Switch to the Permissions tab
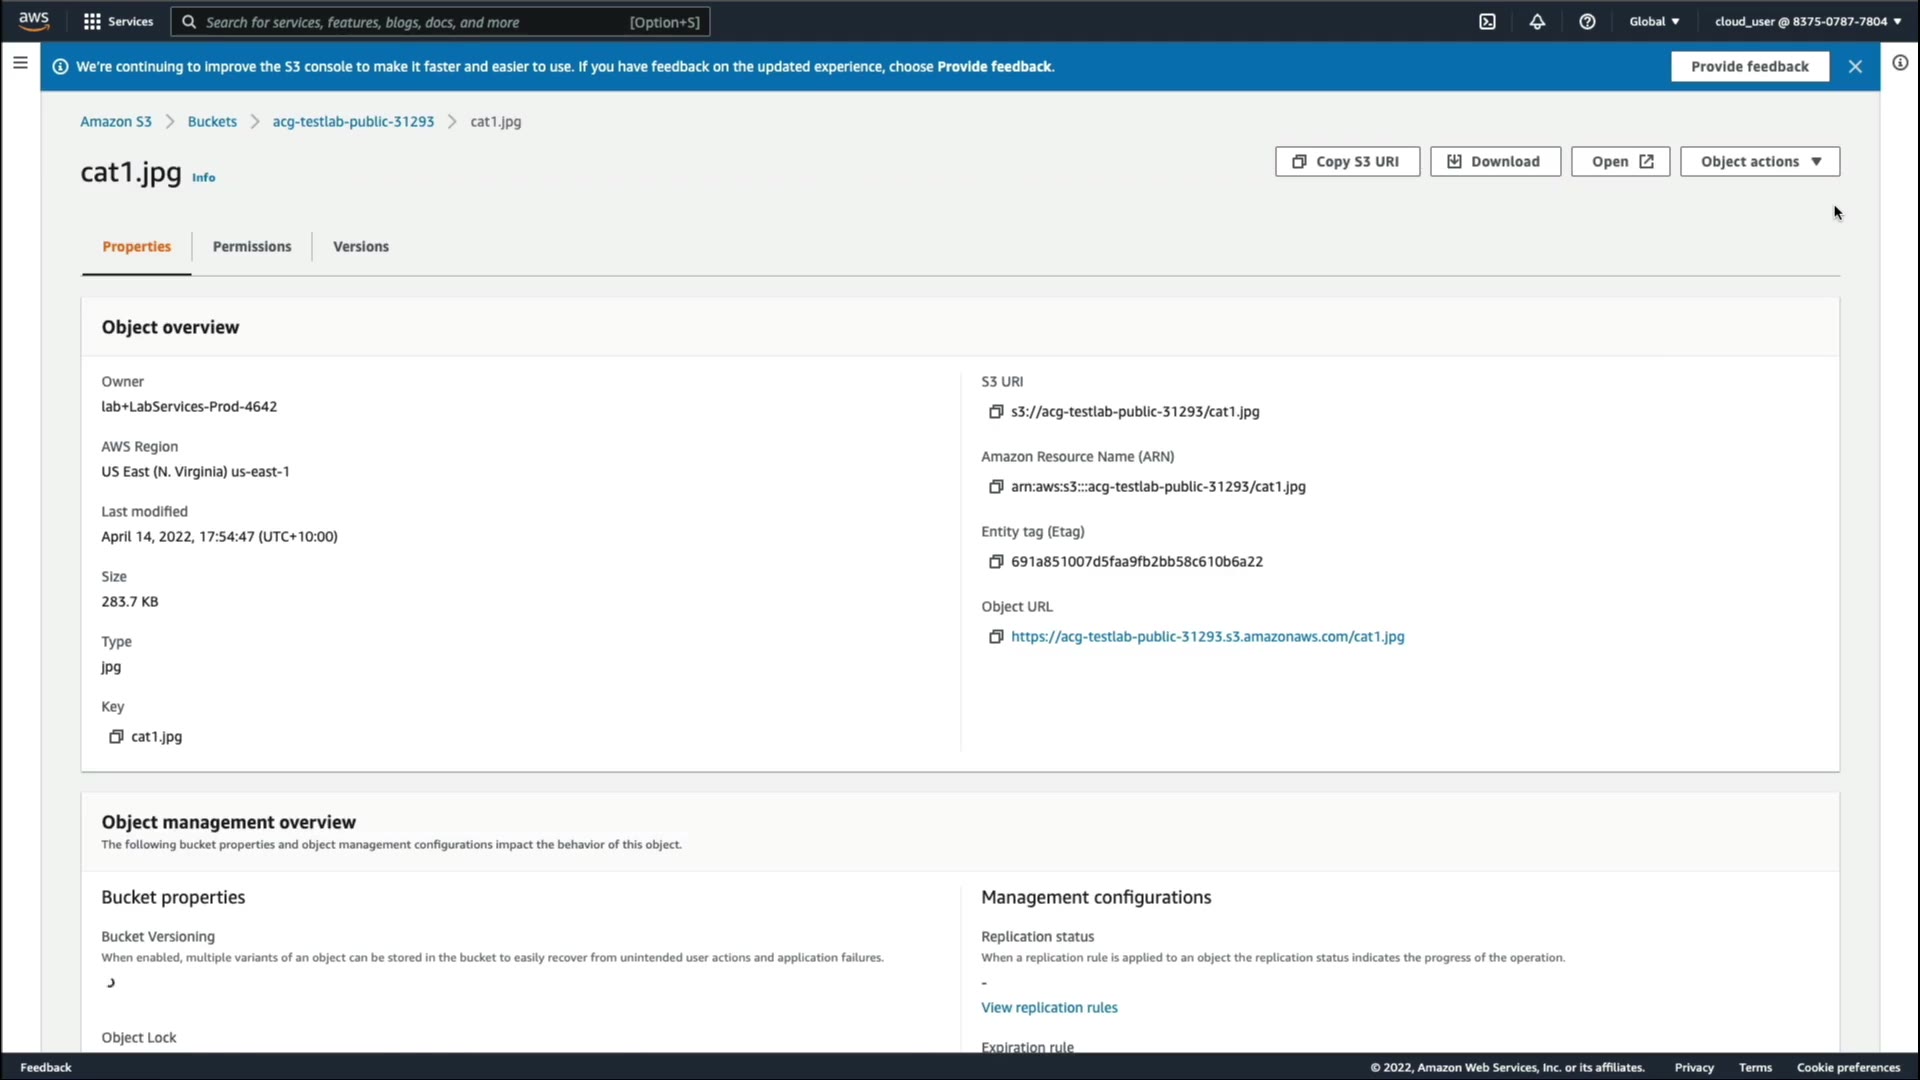This screenshot has height=1080, width=1920. tap(252, 246)
